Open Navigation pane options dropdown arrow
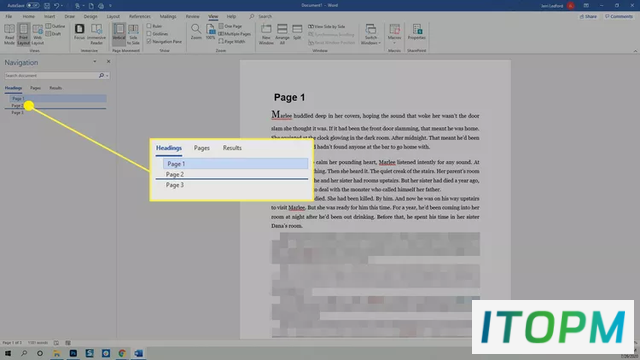The height and width of the screenshot is (360, 640). click(95, 62)
